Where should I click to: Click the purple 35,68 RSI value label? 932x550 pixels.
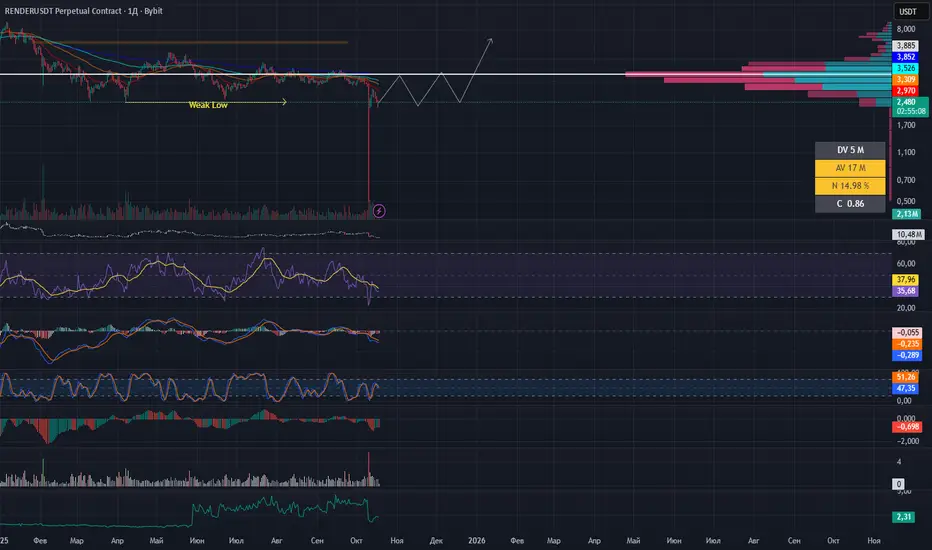pyautogui.click(x=905, y=291)
